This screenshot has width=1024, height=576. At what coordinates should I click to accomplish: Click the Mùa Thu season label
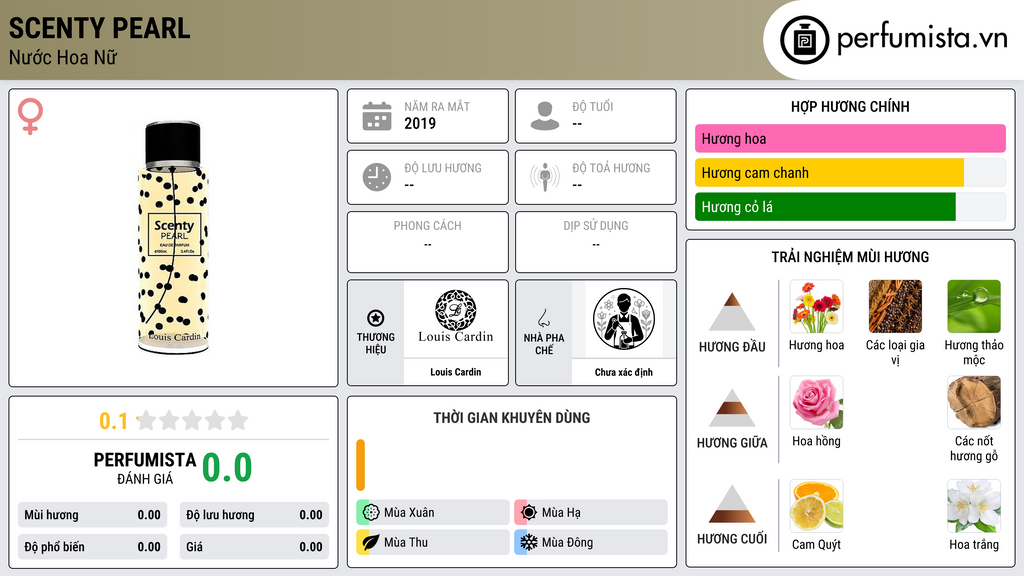coord(406,542)
